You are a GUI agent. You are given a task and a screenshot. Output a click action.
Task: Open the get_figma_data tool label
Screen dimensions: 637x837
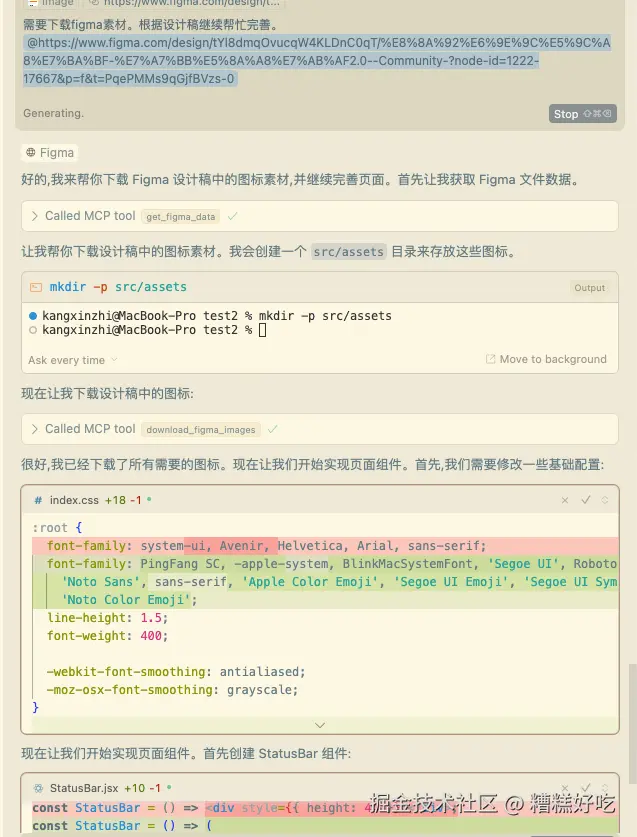[x=180, y=217]
